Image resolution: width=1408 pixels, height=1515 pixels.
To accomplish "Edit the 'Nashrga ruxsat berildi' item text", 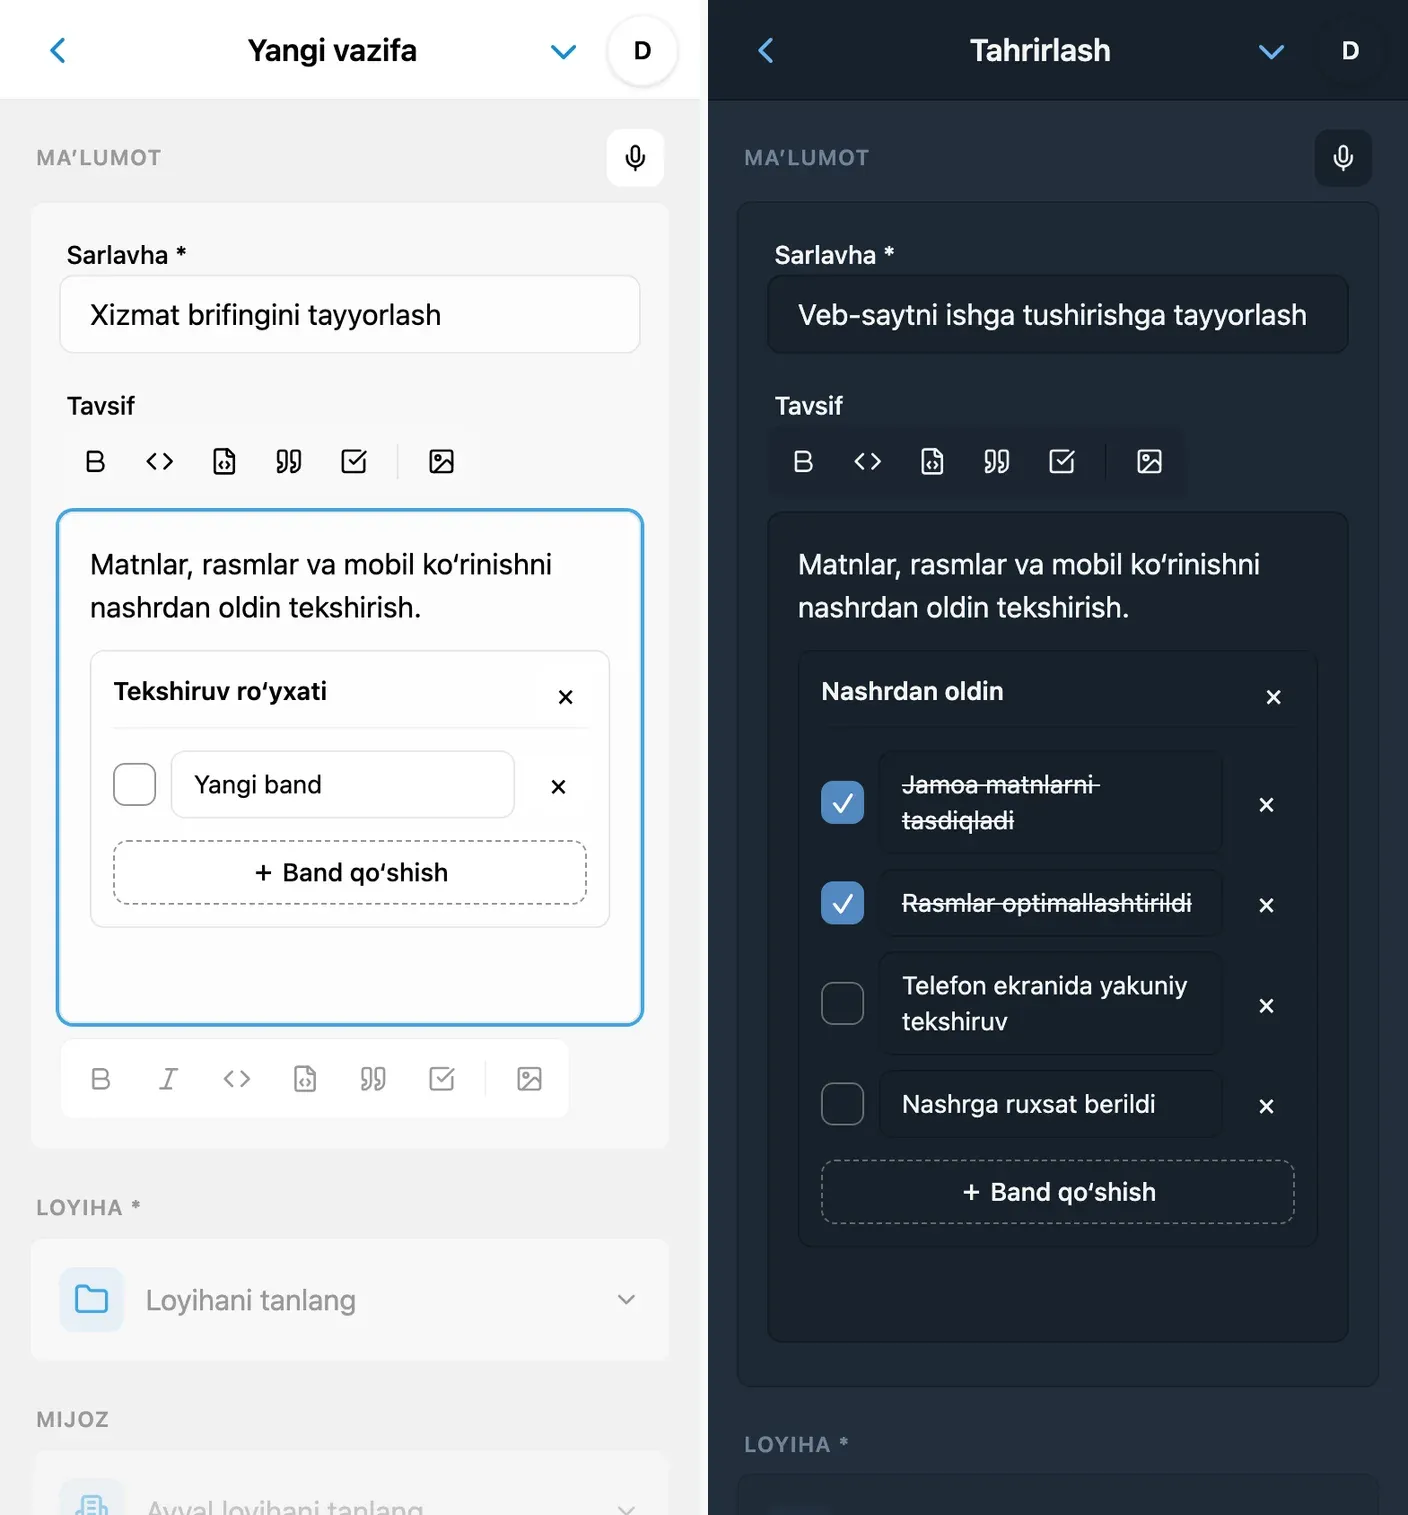I will tap(1051, 1104).
